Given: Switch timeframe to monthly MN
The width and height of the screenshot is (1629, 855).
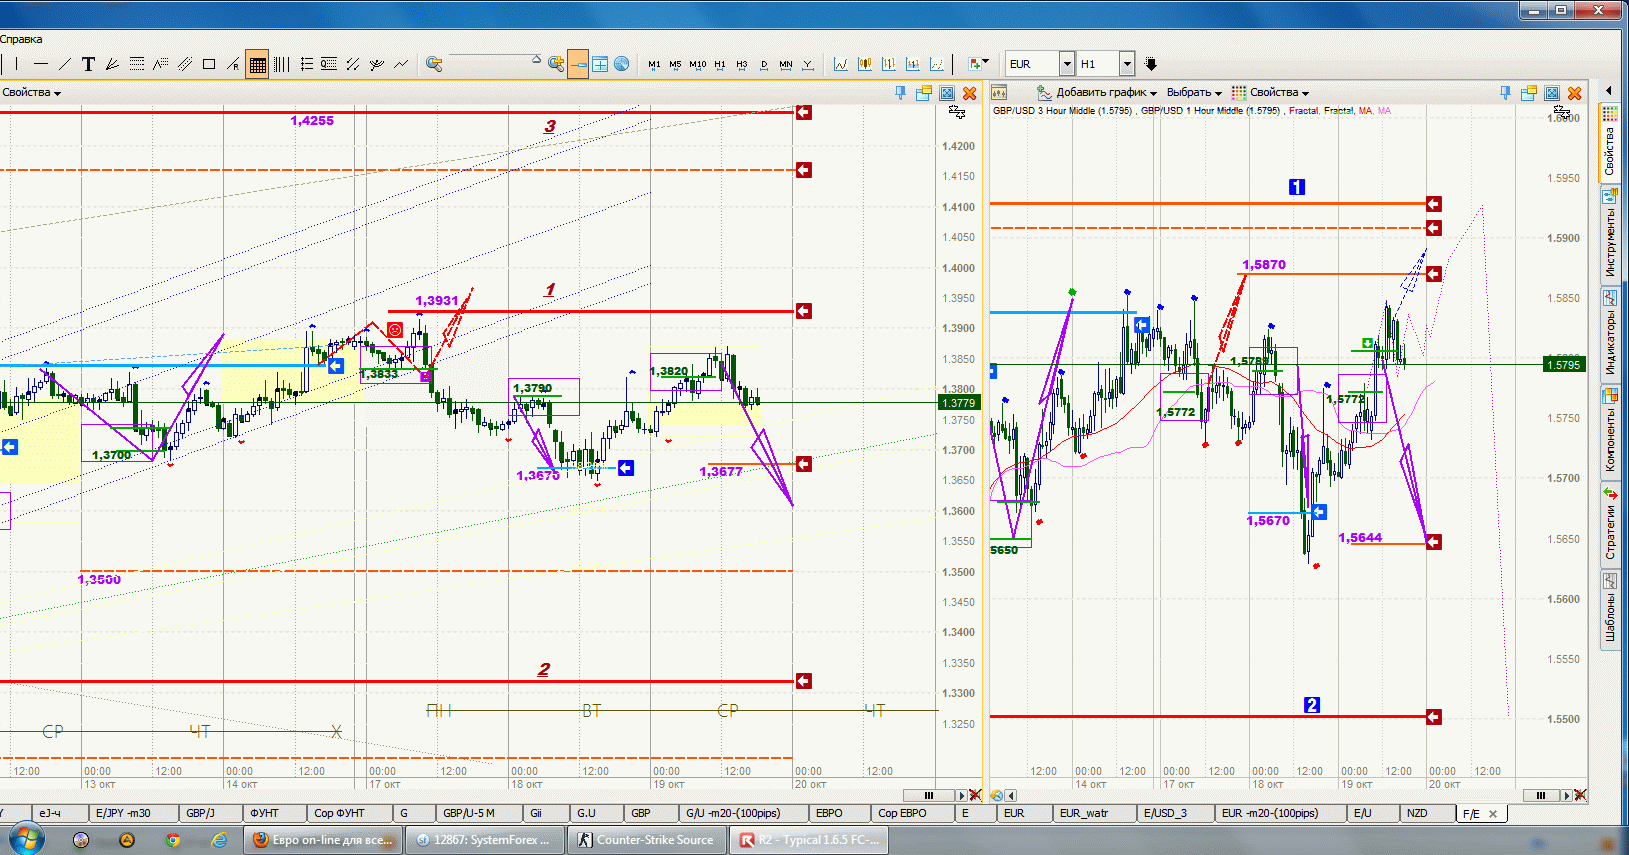Looking at the screenshot, I should coord(786,64).
